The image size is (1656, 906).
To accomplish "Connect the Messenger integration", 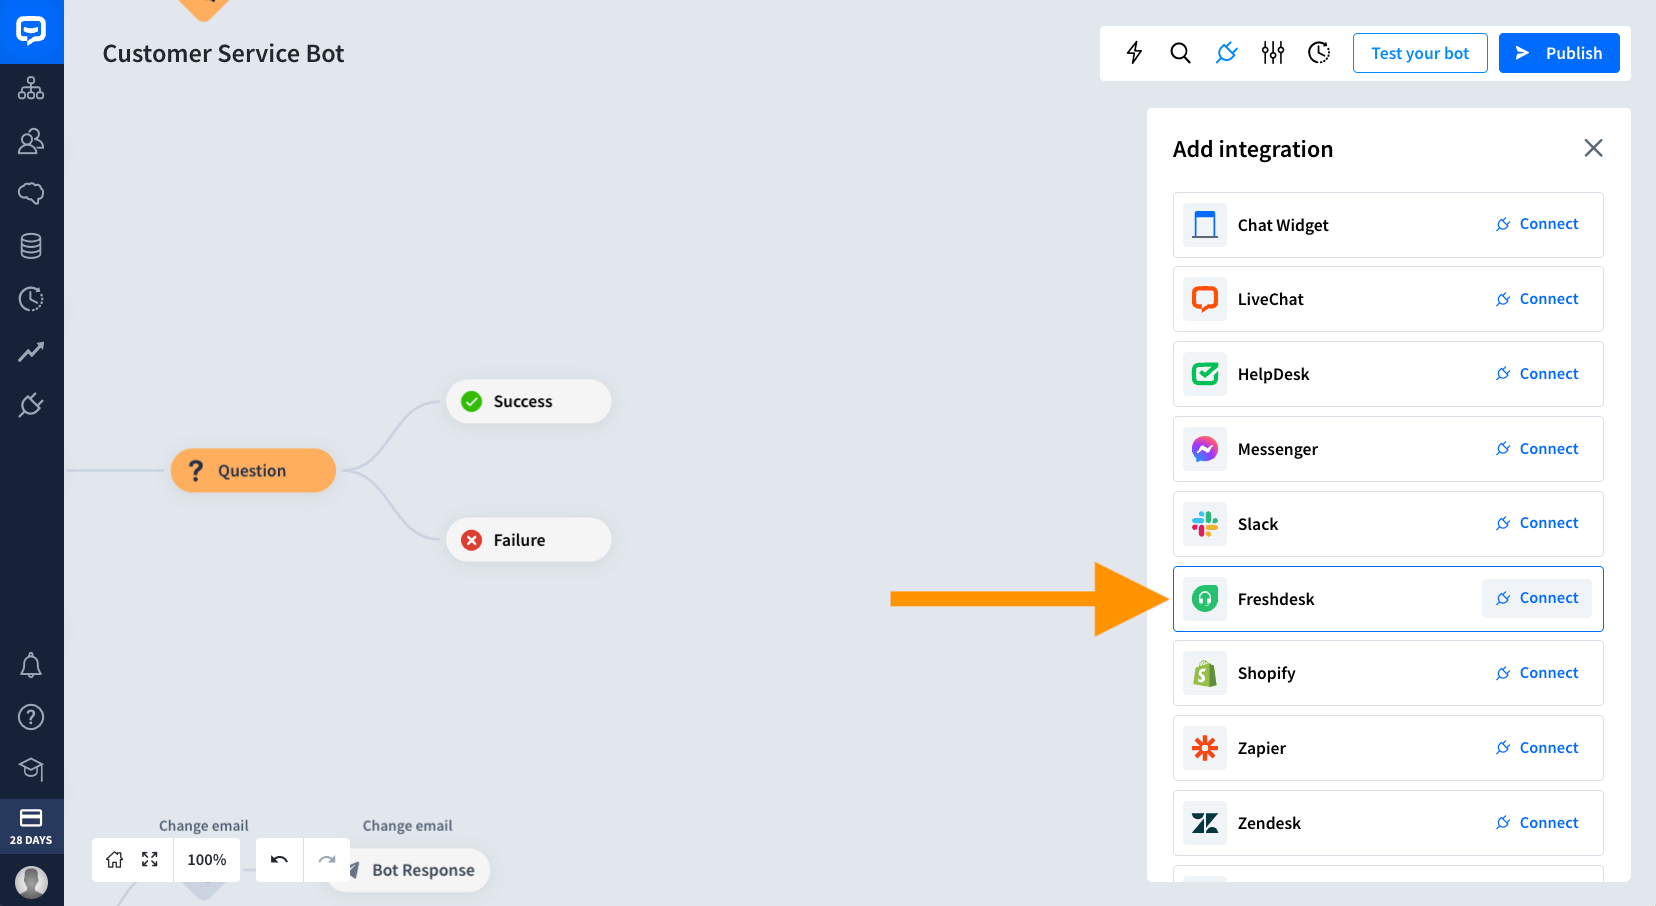I will coord(1537,449).
